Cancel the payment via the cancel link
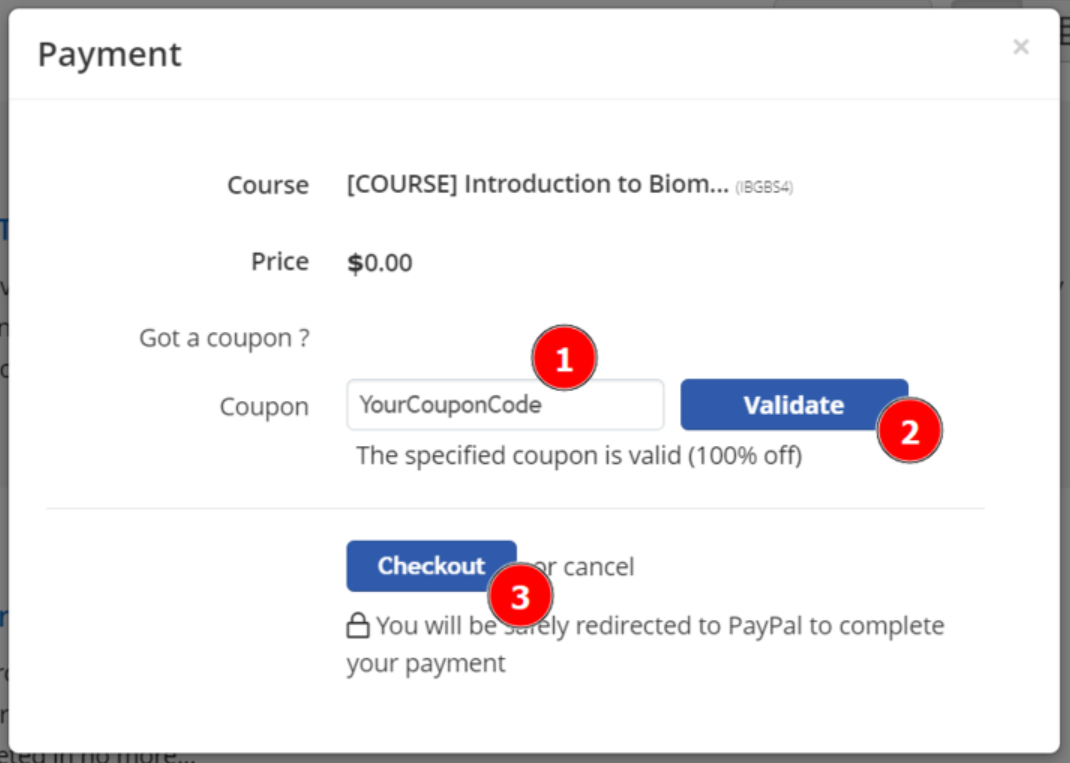Viewport: 1070px width, 763px height. pos(598,566)
